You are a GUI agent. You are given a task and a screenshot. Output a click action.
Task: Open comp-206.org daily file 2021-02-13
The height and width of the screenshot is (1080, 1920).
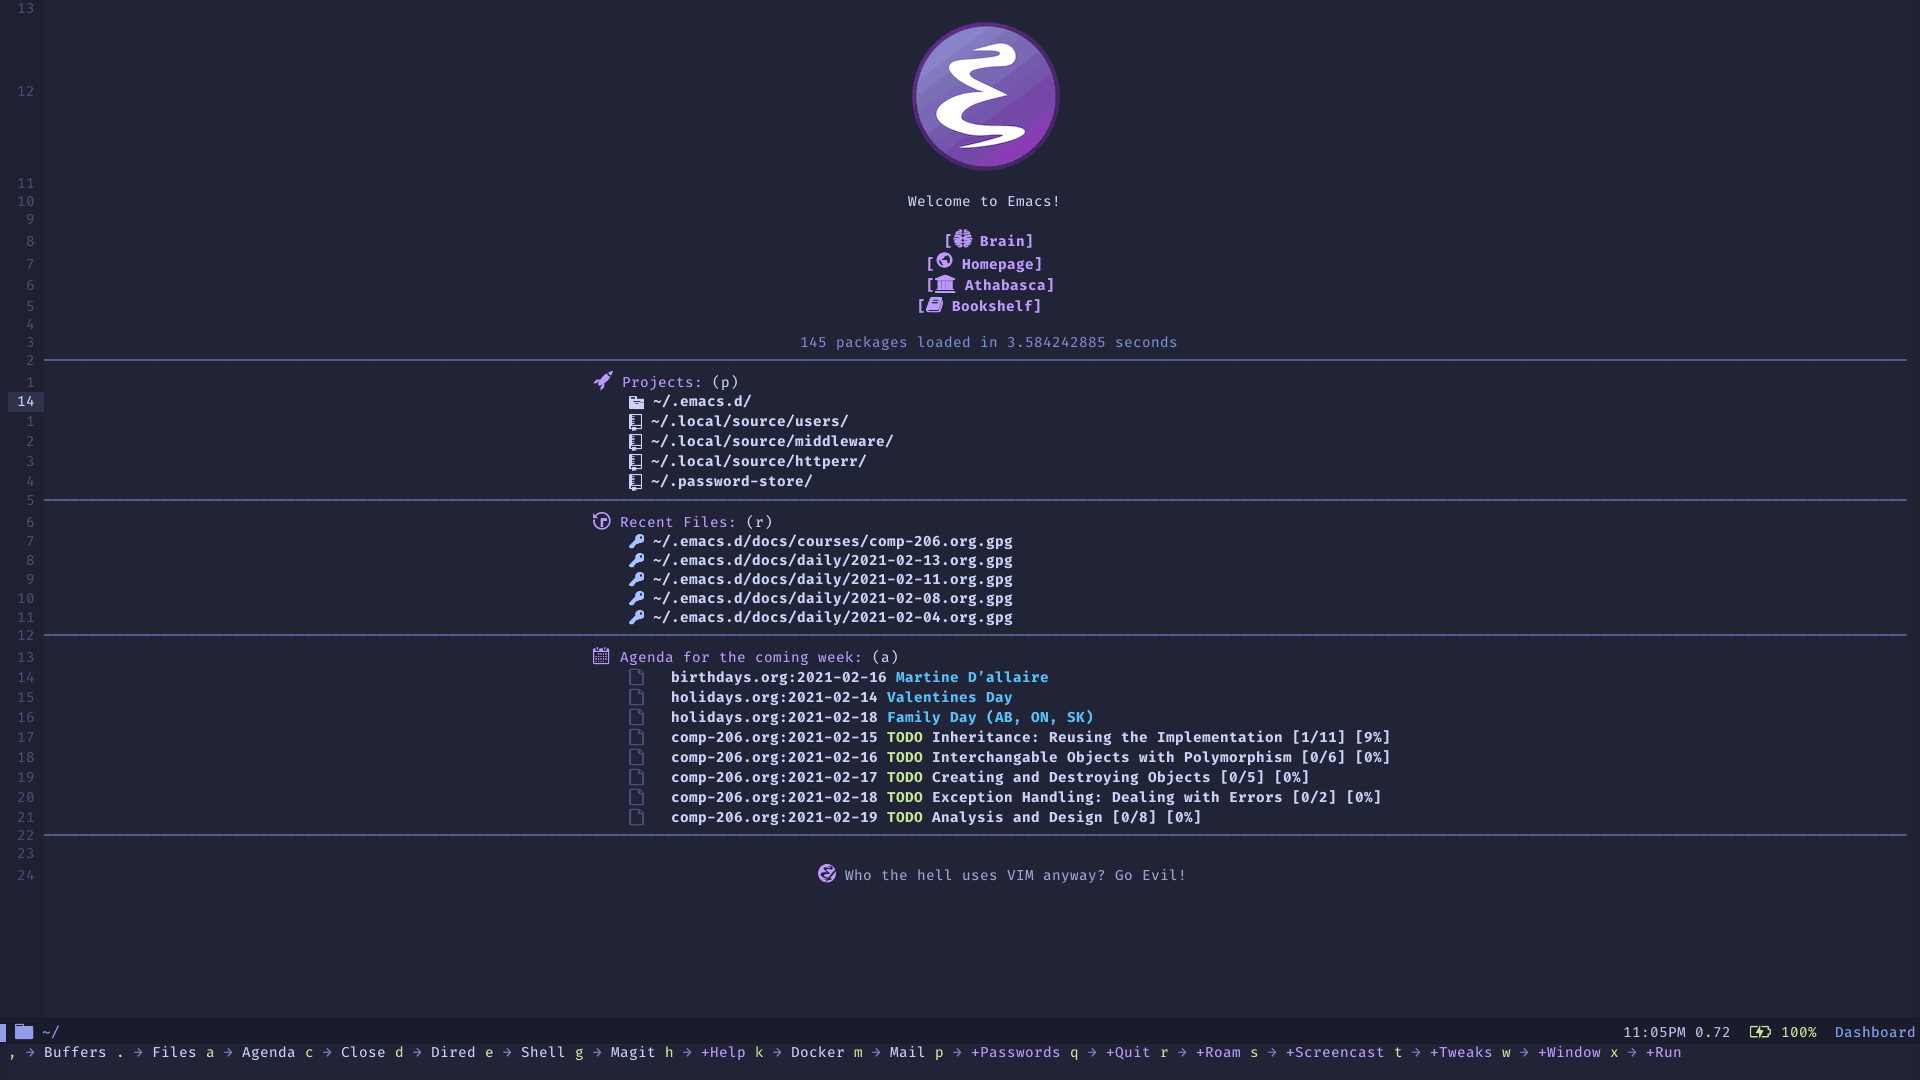click(x=831, y=559)
